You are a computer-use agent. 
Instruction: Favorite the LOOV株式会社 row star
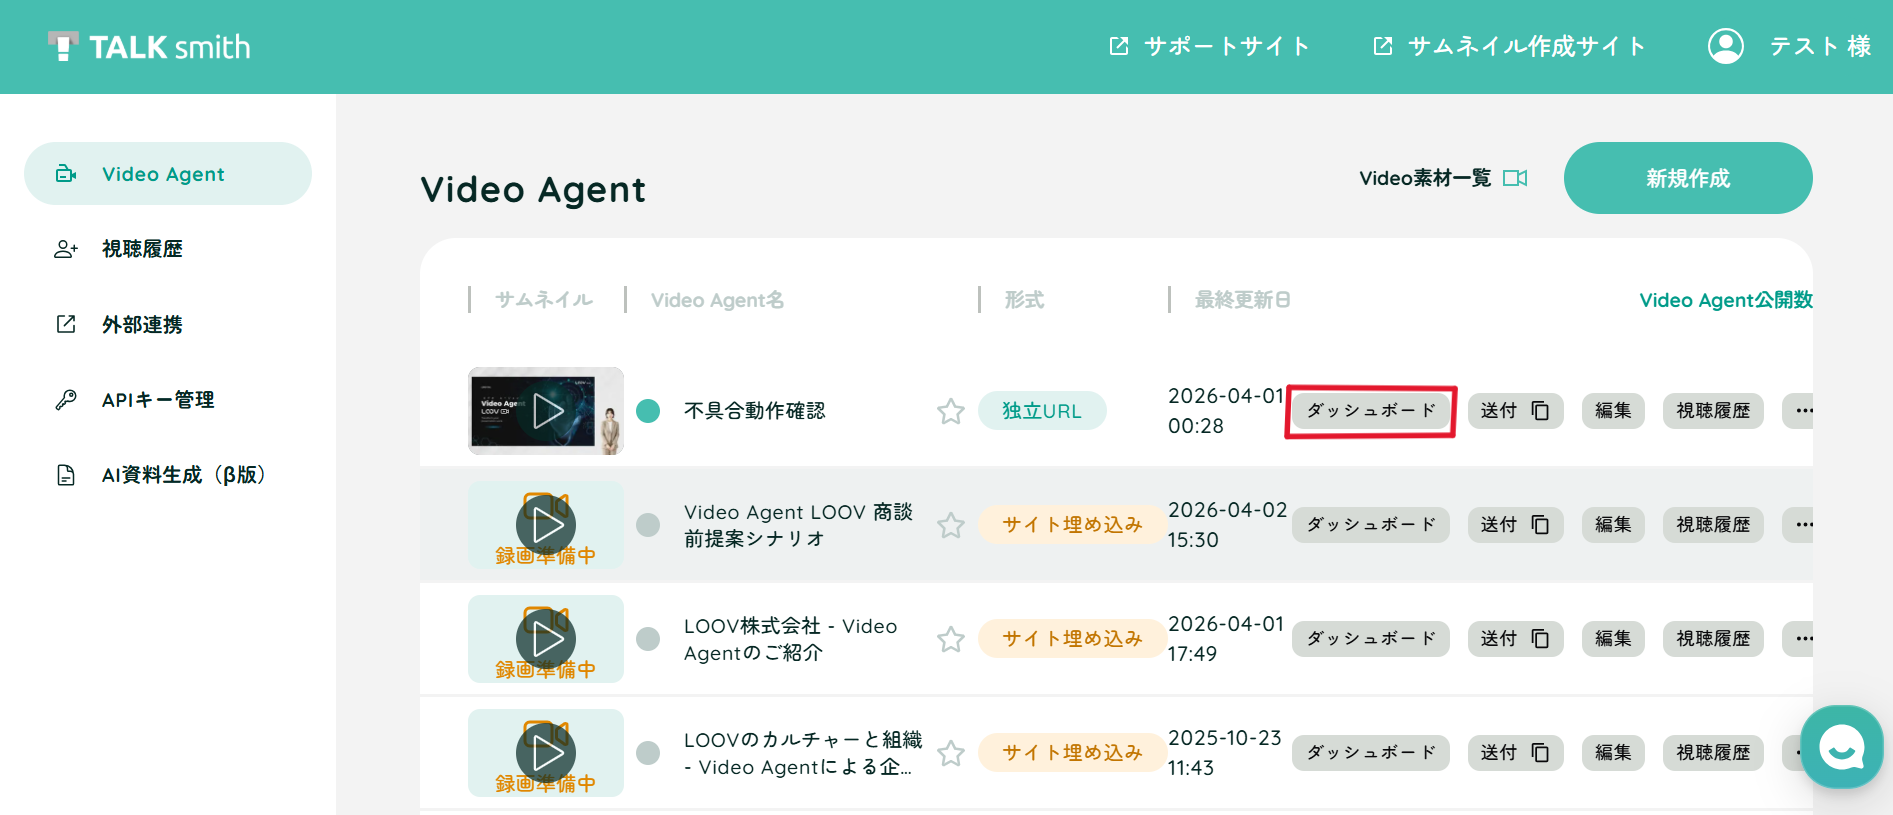(950, 639)
